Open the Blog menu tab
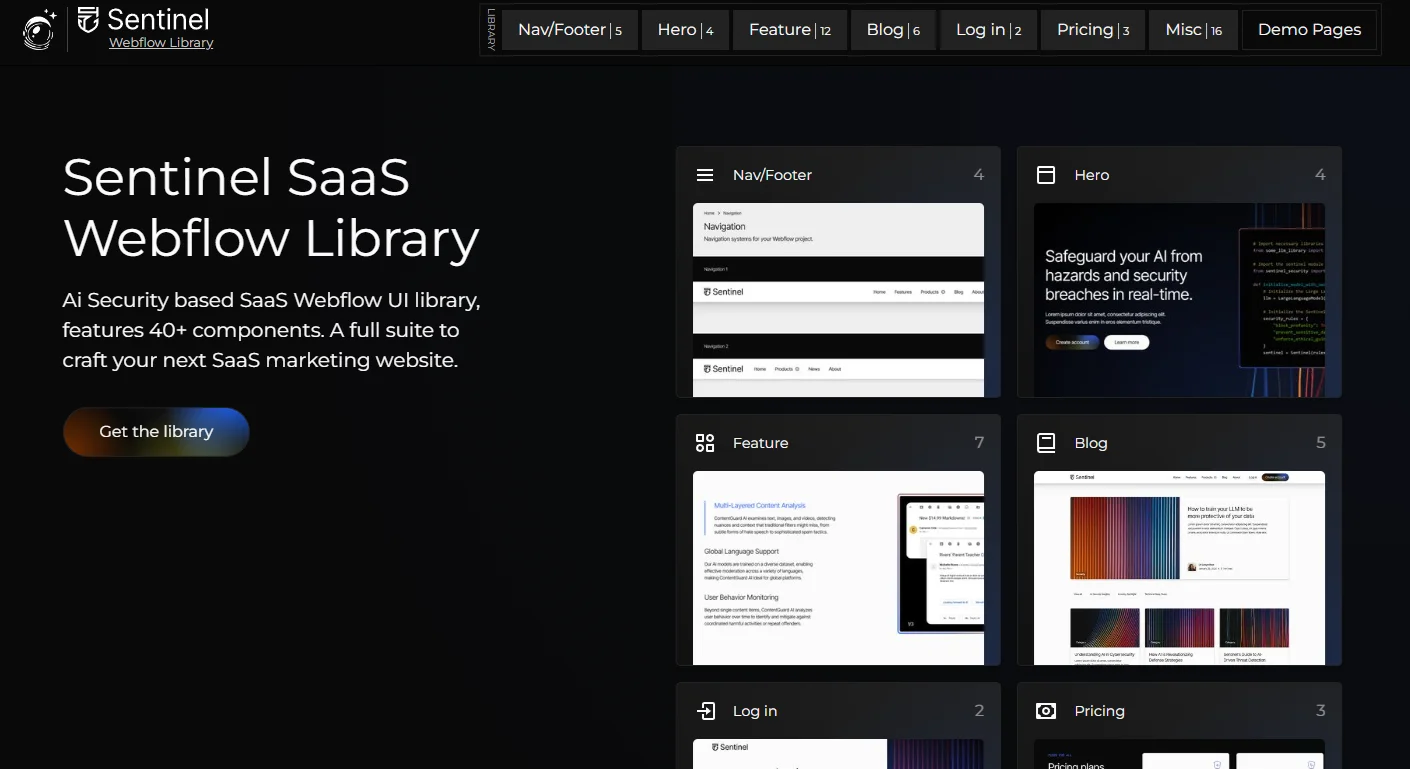Screen dimensions: 1410x769 tap(893, 30)
